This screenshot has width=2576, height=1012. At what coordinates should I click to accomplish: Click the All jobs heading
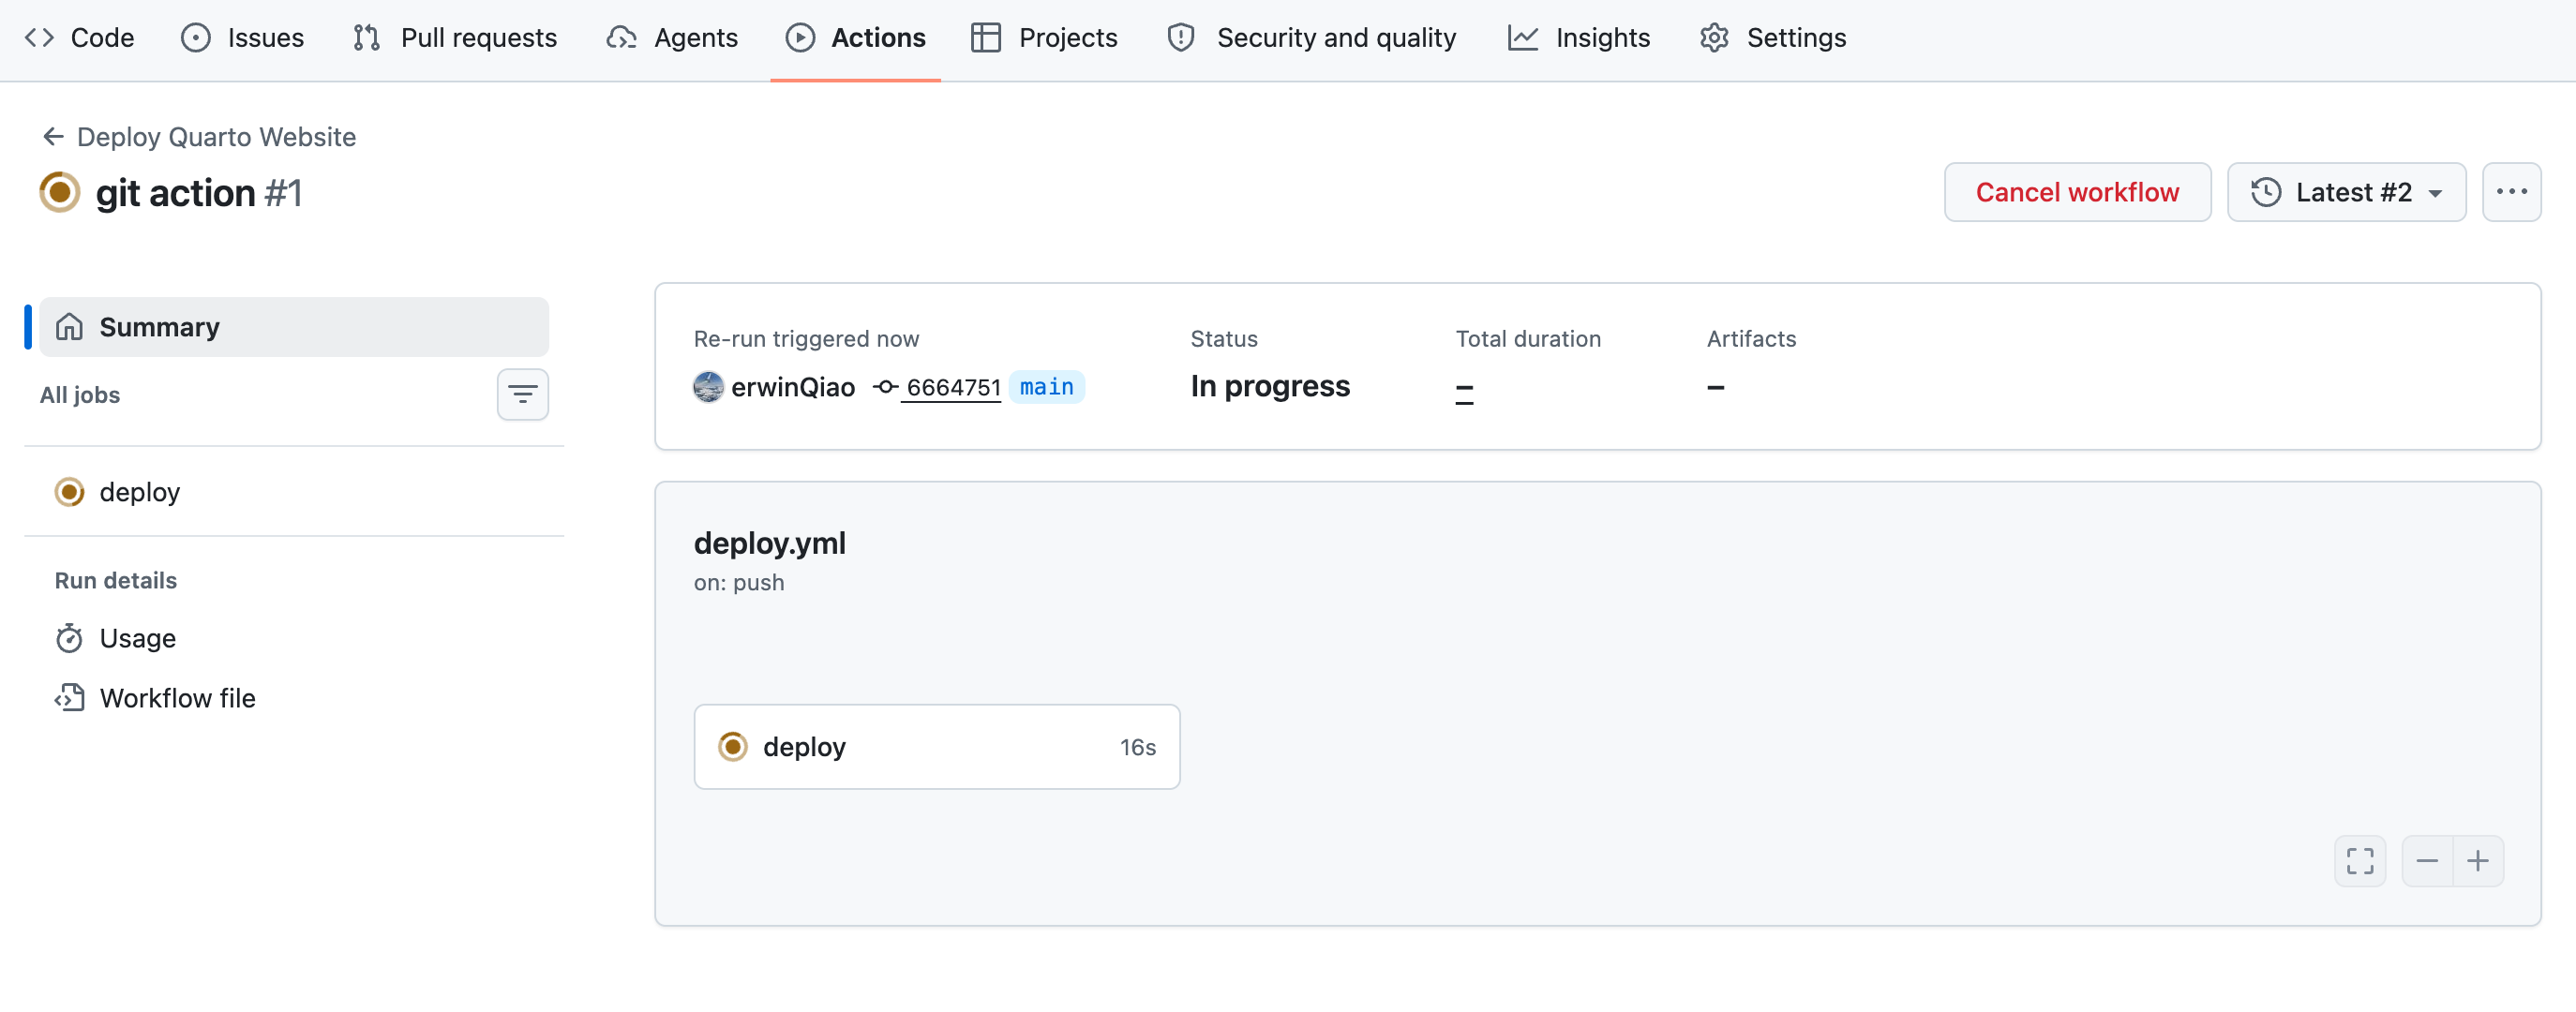point(80,395)
